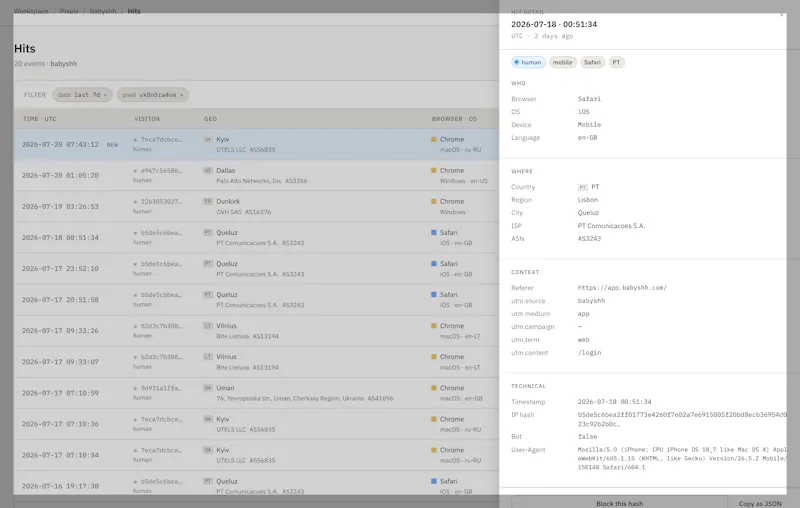Viewport: 800px width, 508px height.
Task: Select the hit at 2026-07-17 07:10:36
Action: tap(257, 424)
